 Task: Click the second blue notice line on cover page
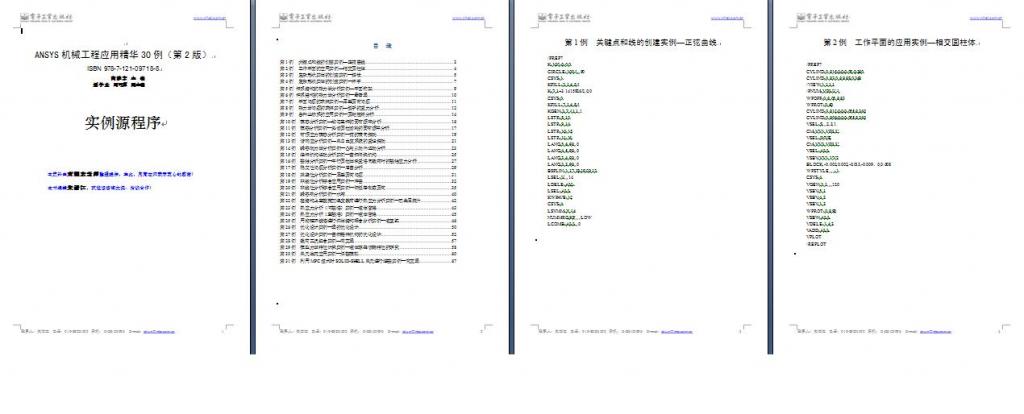[100, 188]
